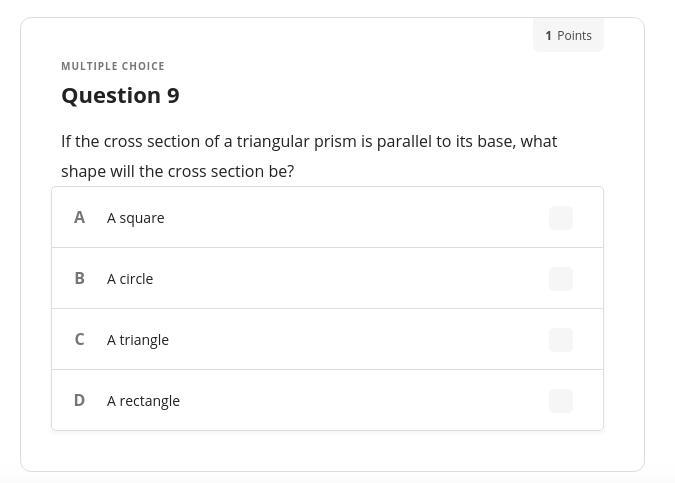Click the number 1 in the points badge

[x=548, y=35]
